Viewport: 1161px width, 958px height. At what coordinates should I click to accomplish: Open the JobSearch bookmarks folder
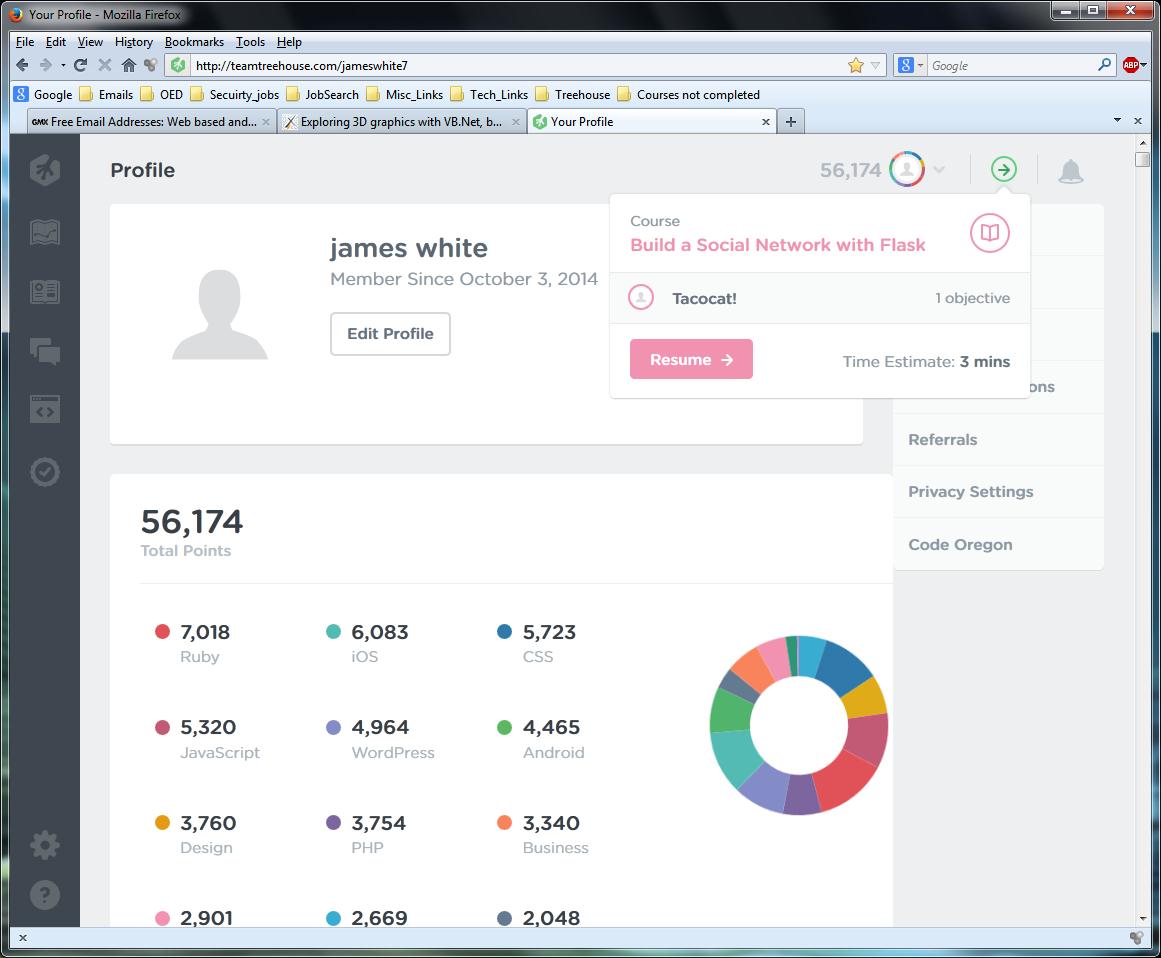pos(323,94)
